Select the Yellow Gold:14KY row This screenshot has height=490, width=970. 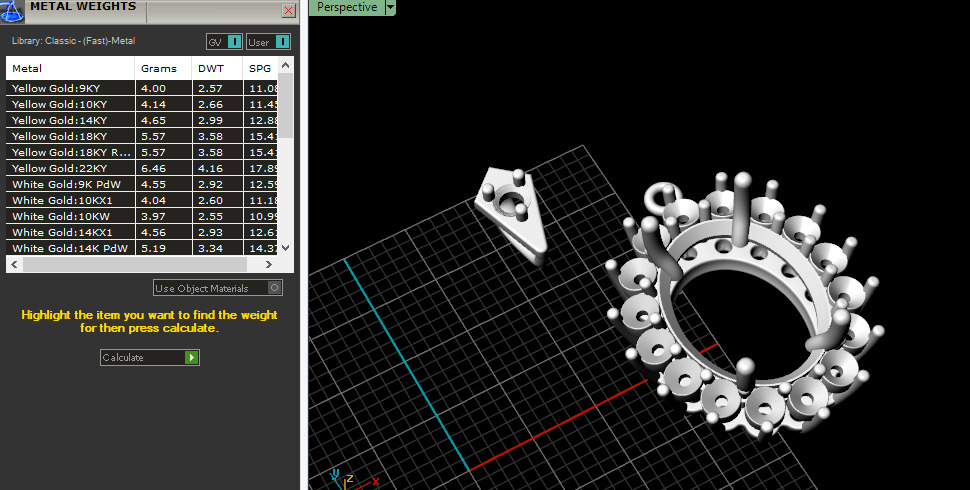(142, 120)
